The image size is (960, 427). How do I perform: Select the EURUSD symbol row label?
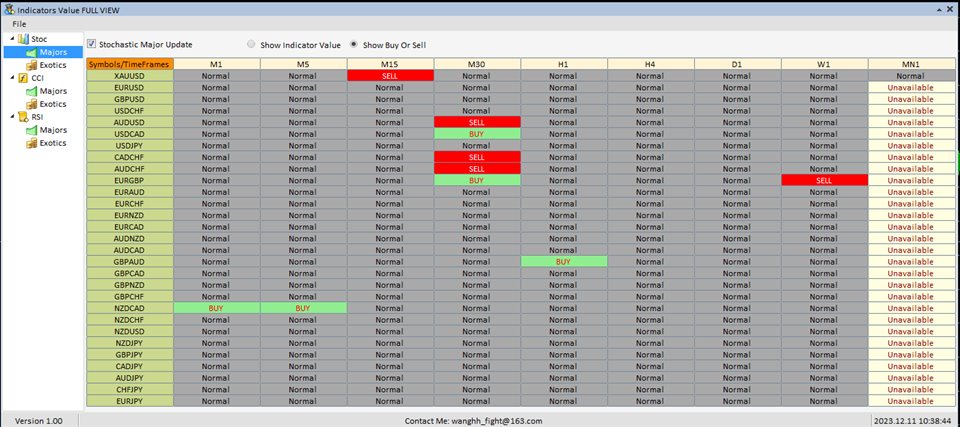(x=130, y=87)
